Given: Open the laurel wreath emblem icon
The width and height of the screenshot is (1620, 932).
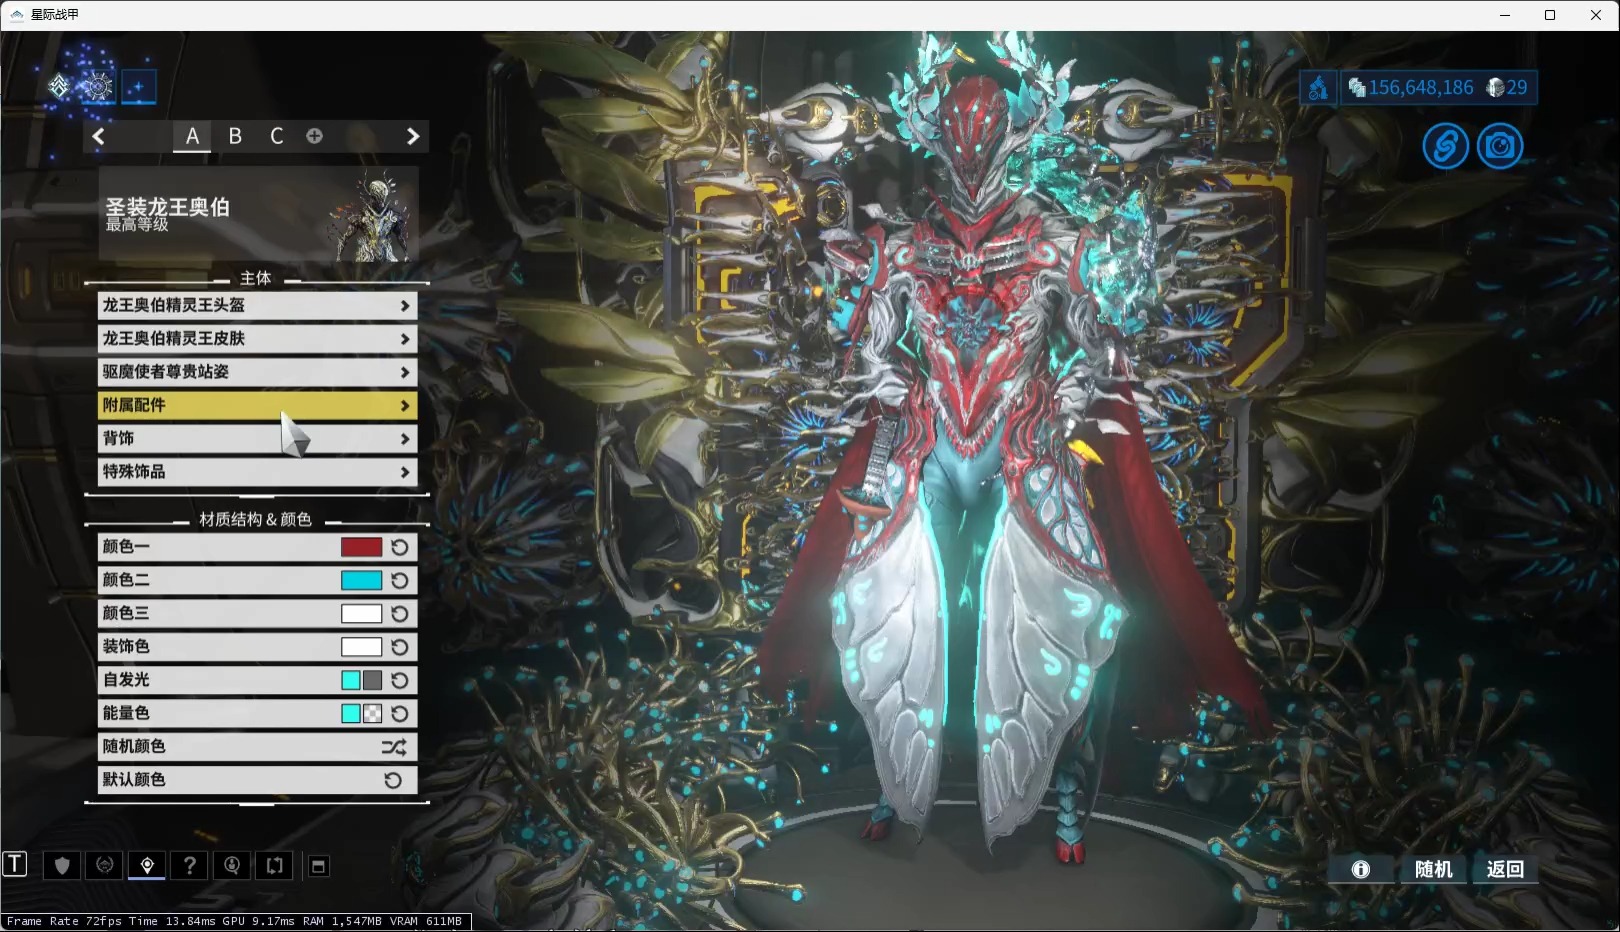Looking at the screenshot, I should (104, 865).
